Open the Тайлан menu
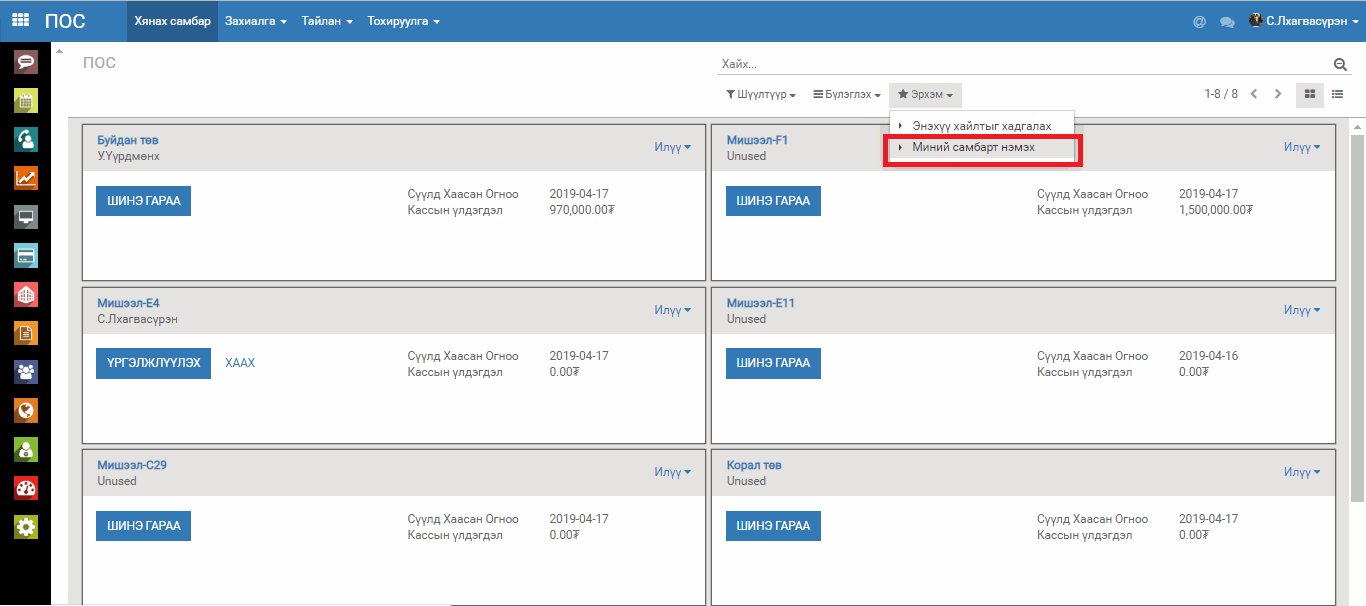This screenshot has width=1366, height=606. coord(327,21)
